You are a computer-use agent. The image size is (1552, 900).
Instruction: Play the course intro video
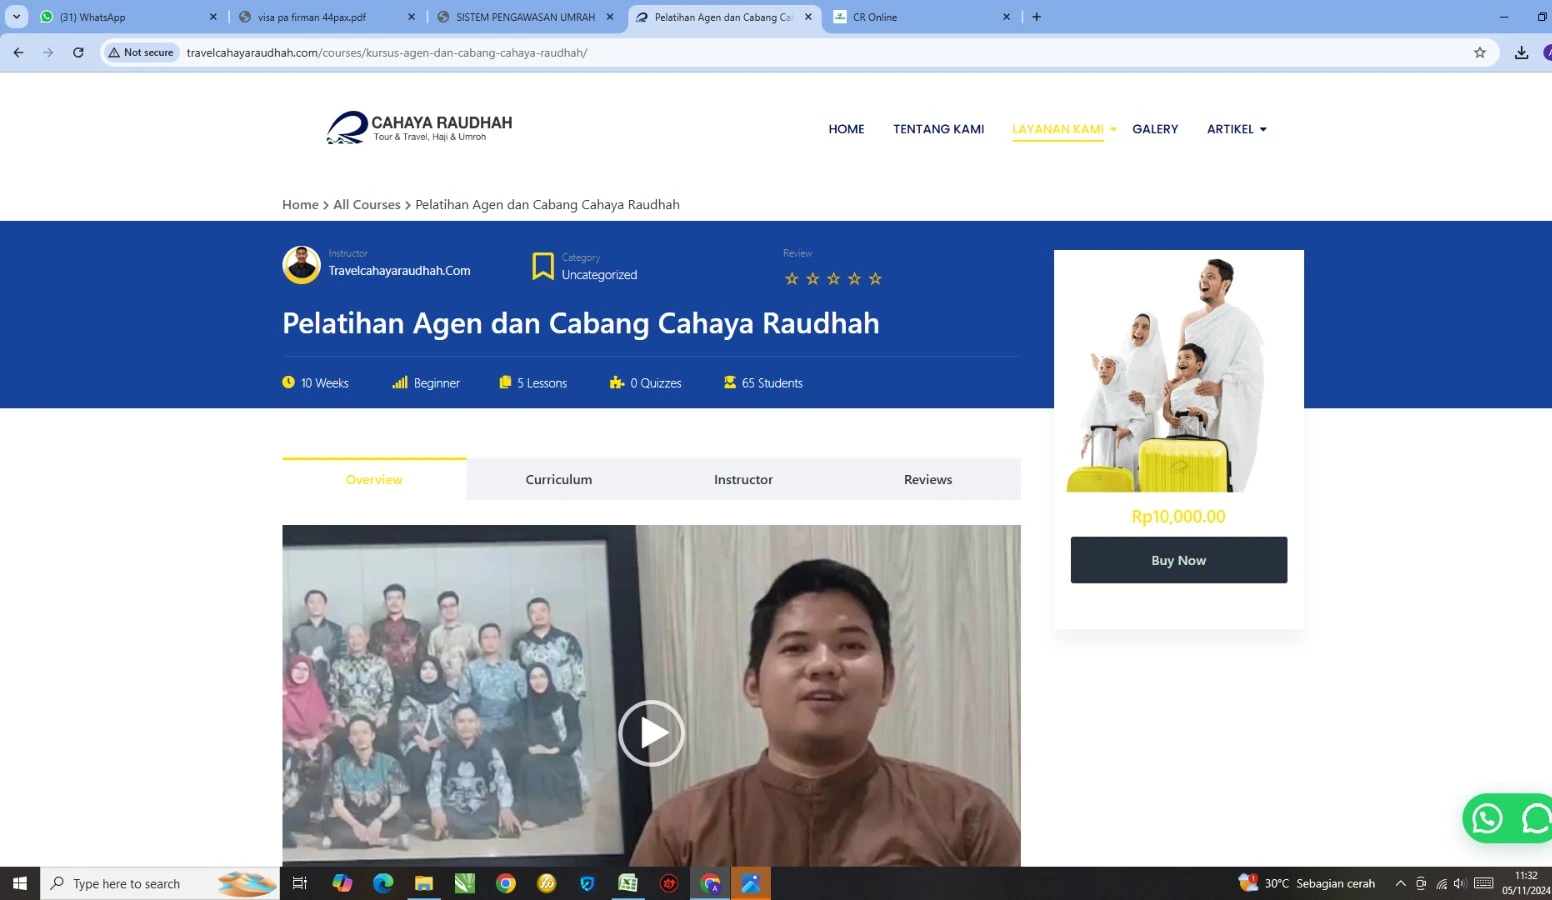pos(651,733)
